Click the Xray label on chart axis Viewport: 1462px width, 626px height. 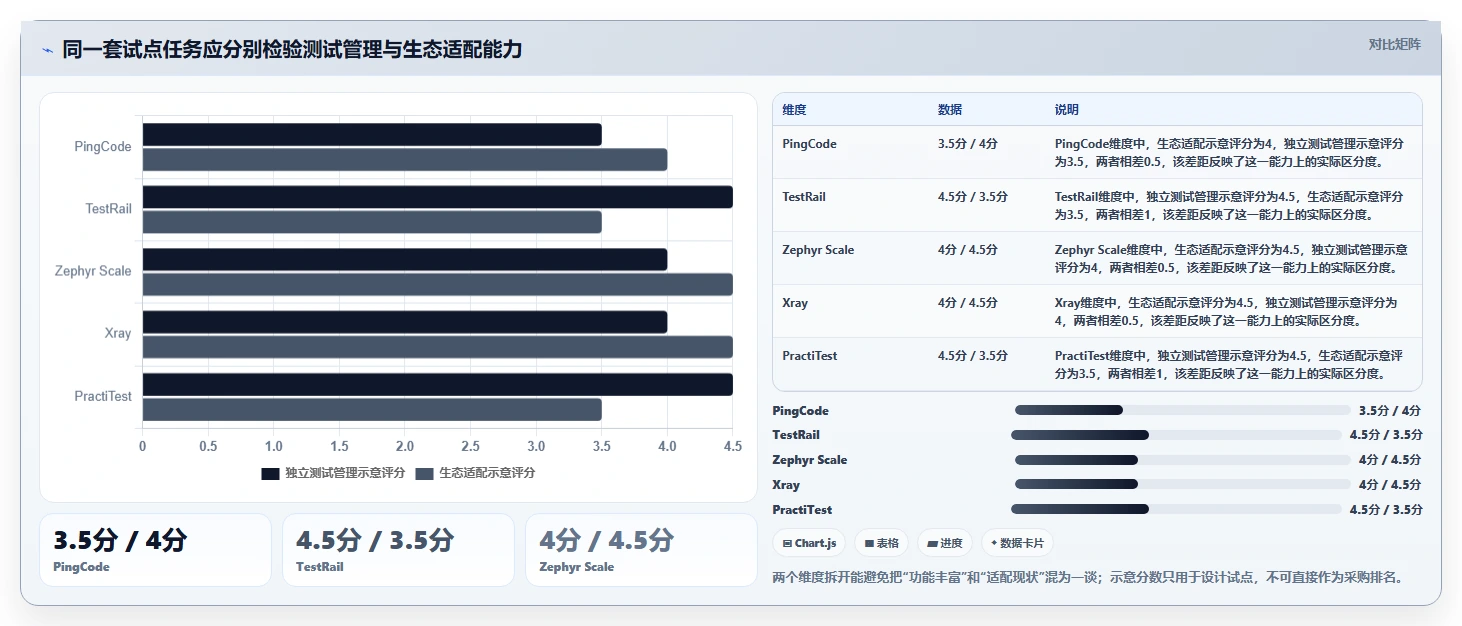(x=118, y=333)
